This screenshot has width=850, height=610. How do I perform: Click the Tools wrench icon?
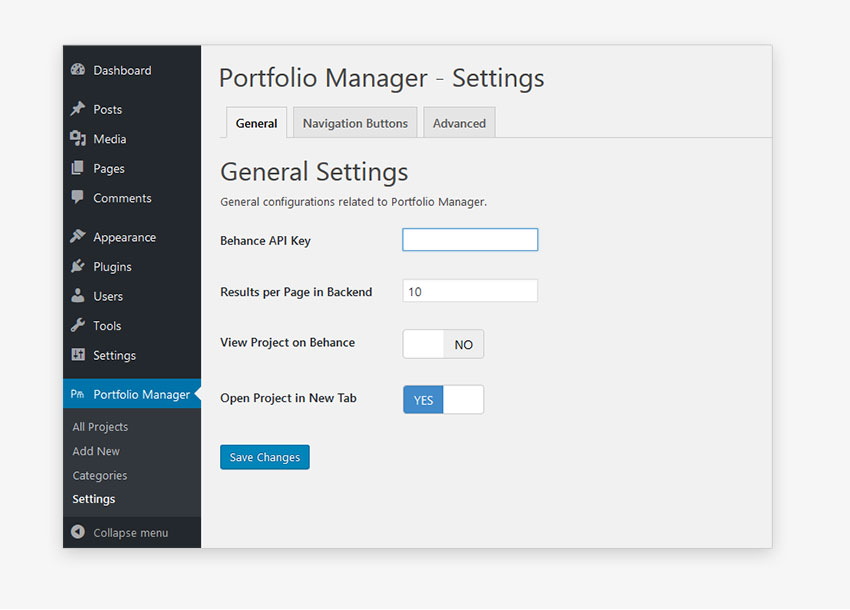[x=78, y=326]
